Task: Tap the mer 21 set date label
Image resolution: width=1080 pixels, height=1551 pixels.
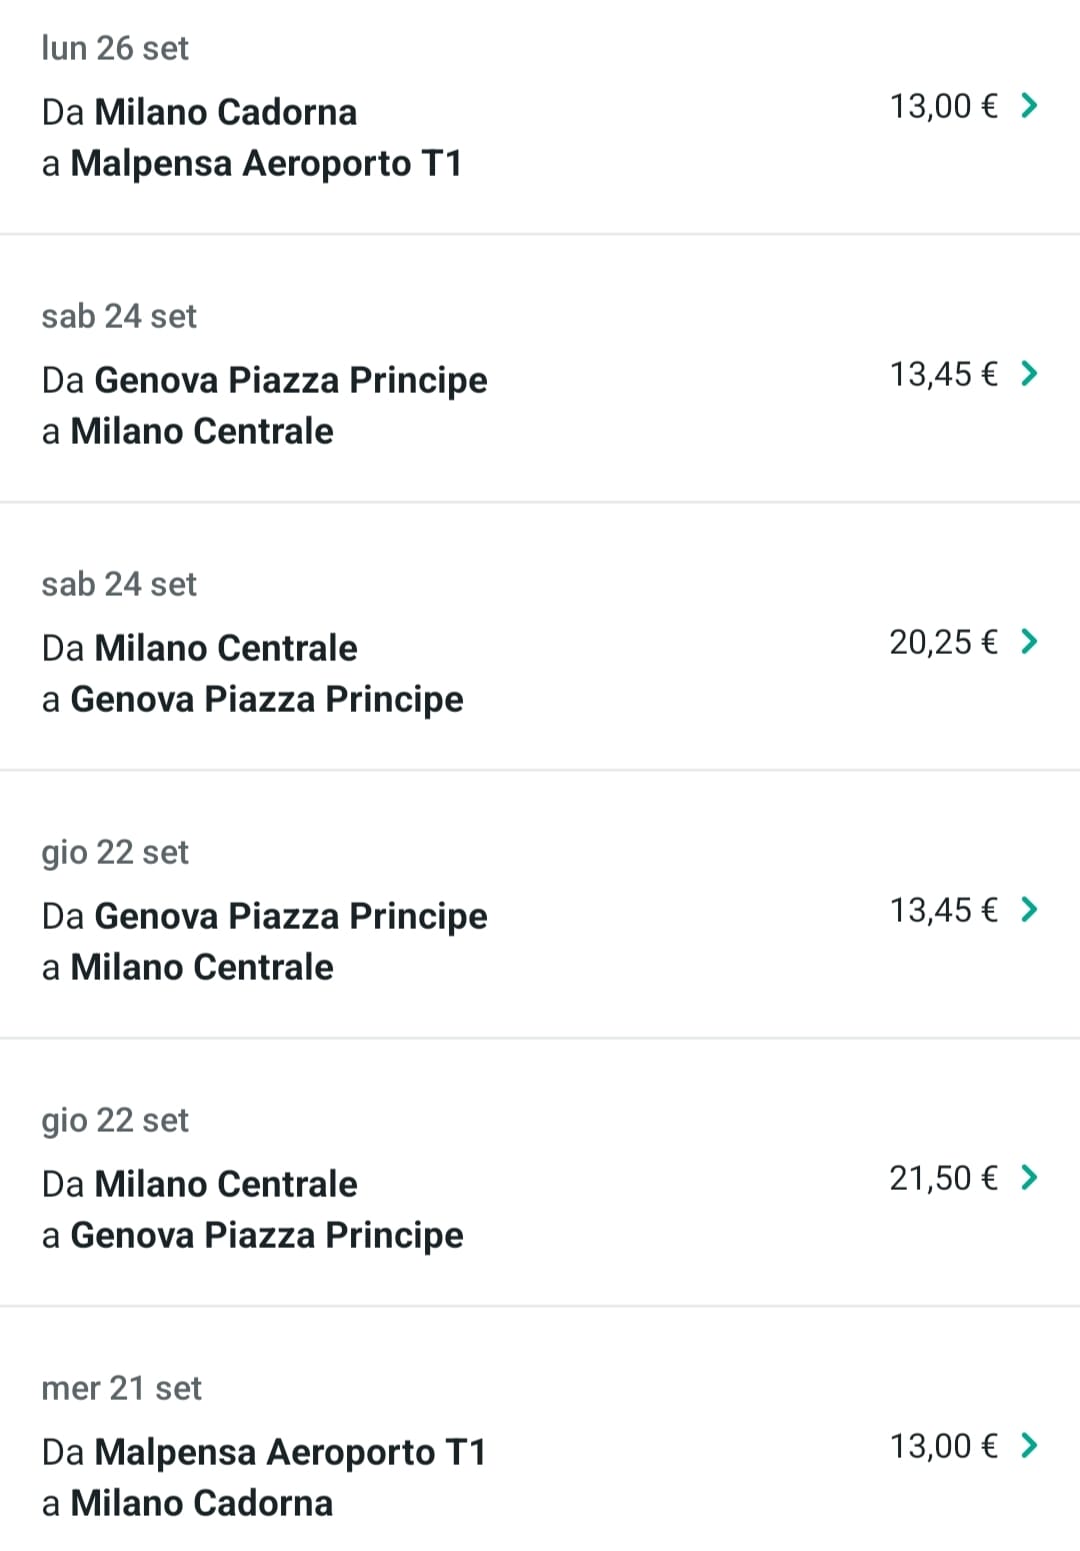Action: pyautogui.click(x=121, y=1388)
